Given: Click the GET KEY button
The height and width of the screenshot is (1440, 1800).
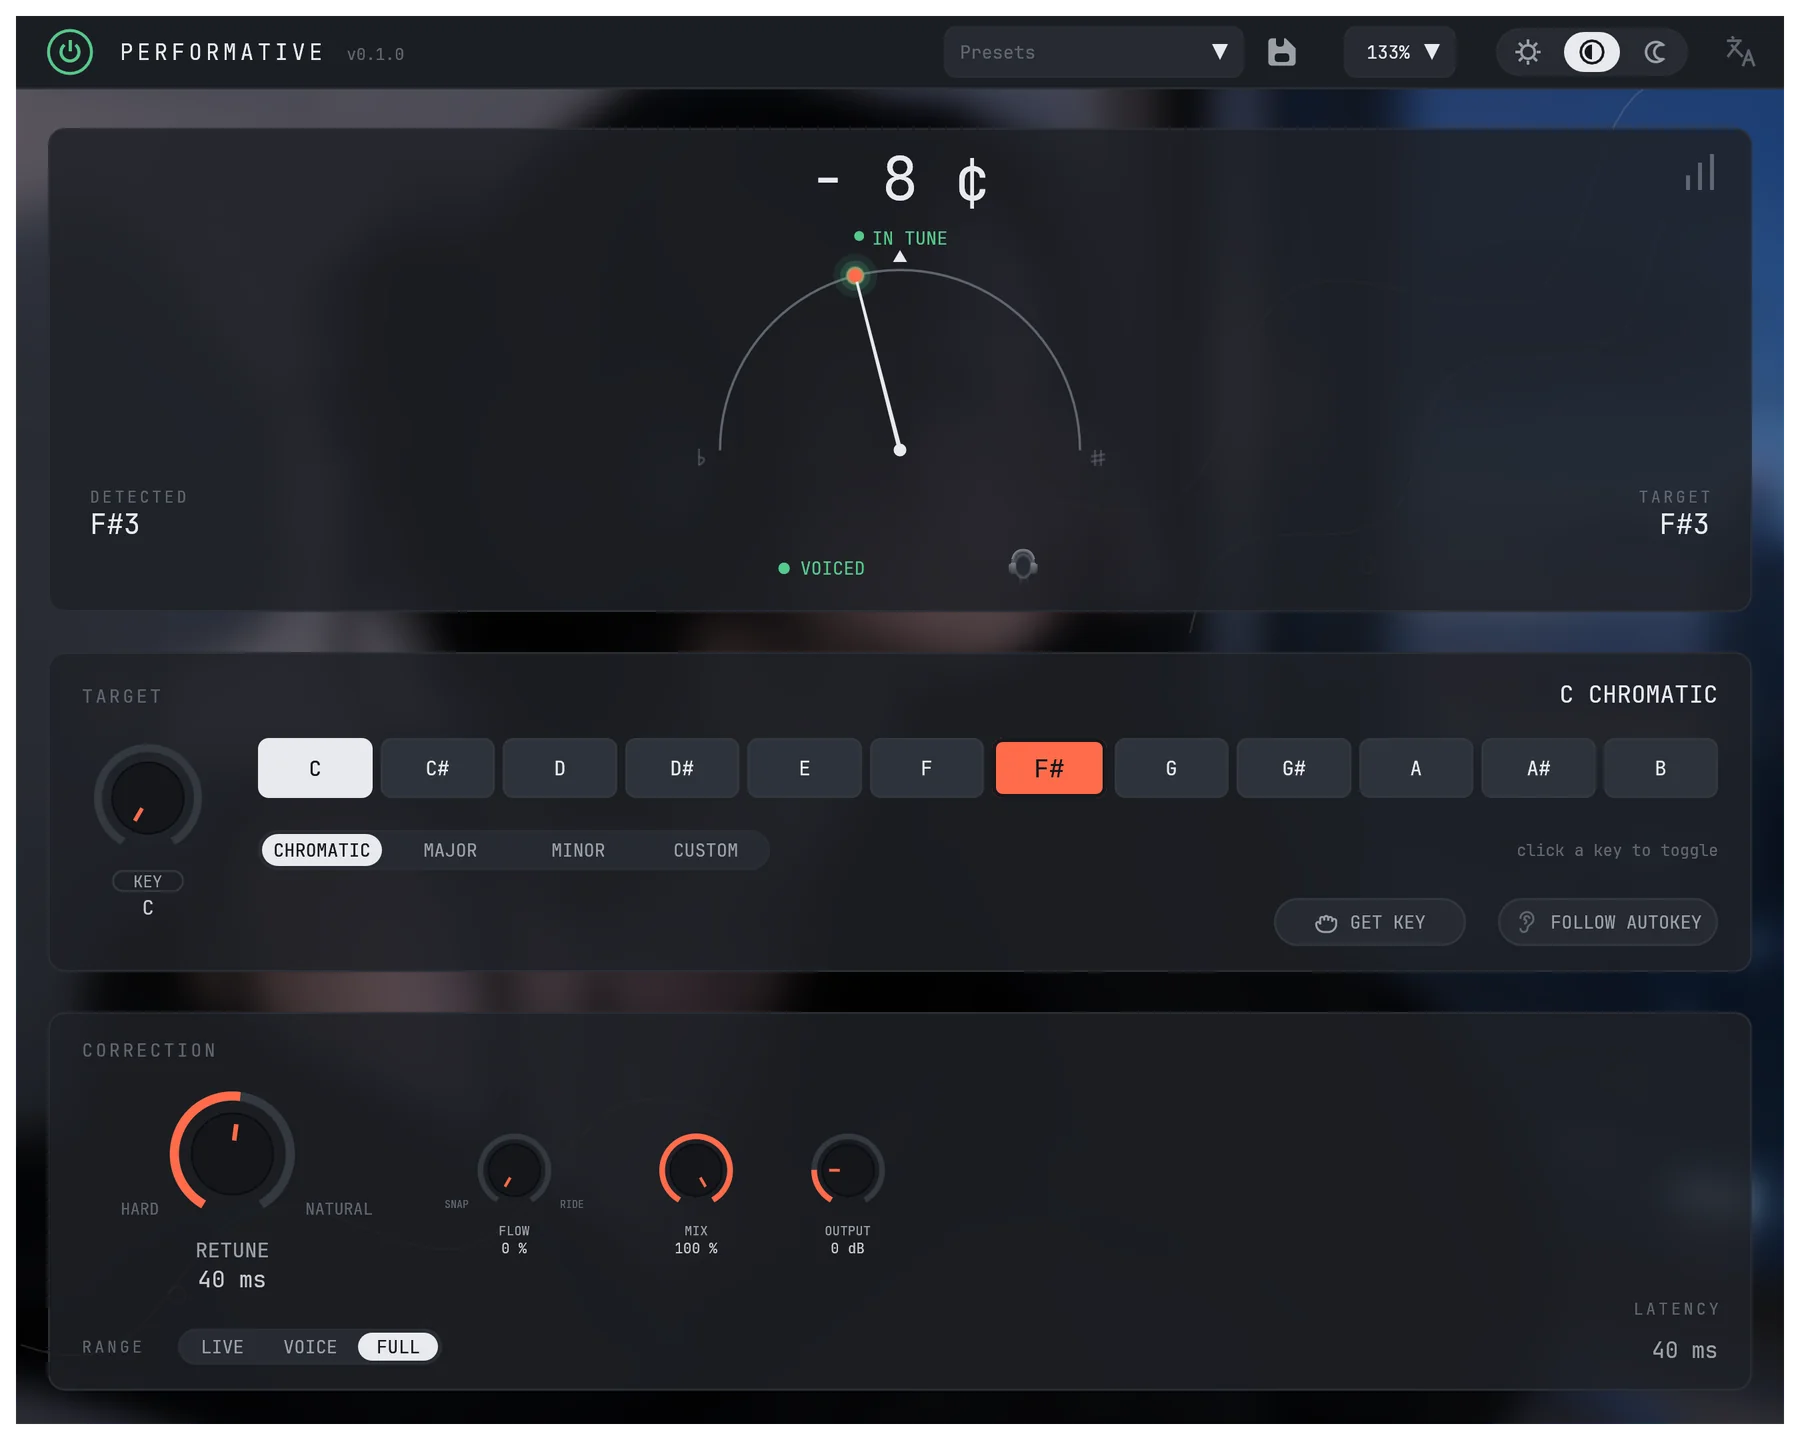Looking at the screenshot, I should tap(1370, 922).
